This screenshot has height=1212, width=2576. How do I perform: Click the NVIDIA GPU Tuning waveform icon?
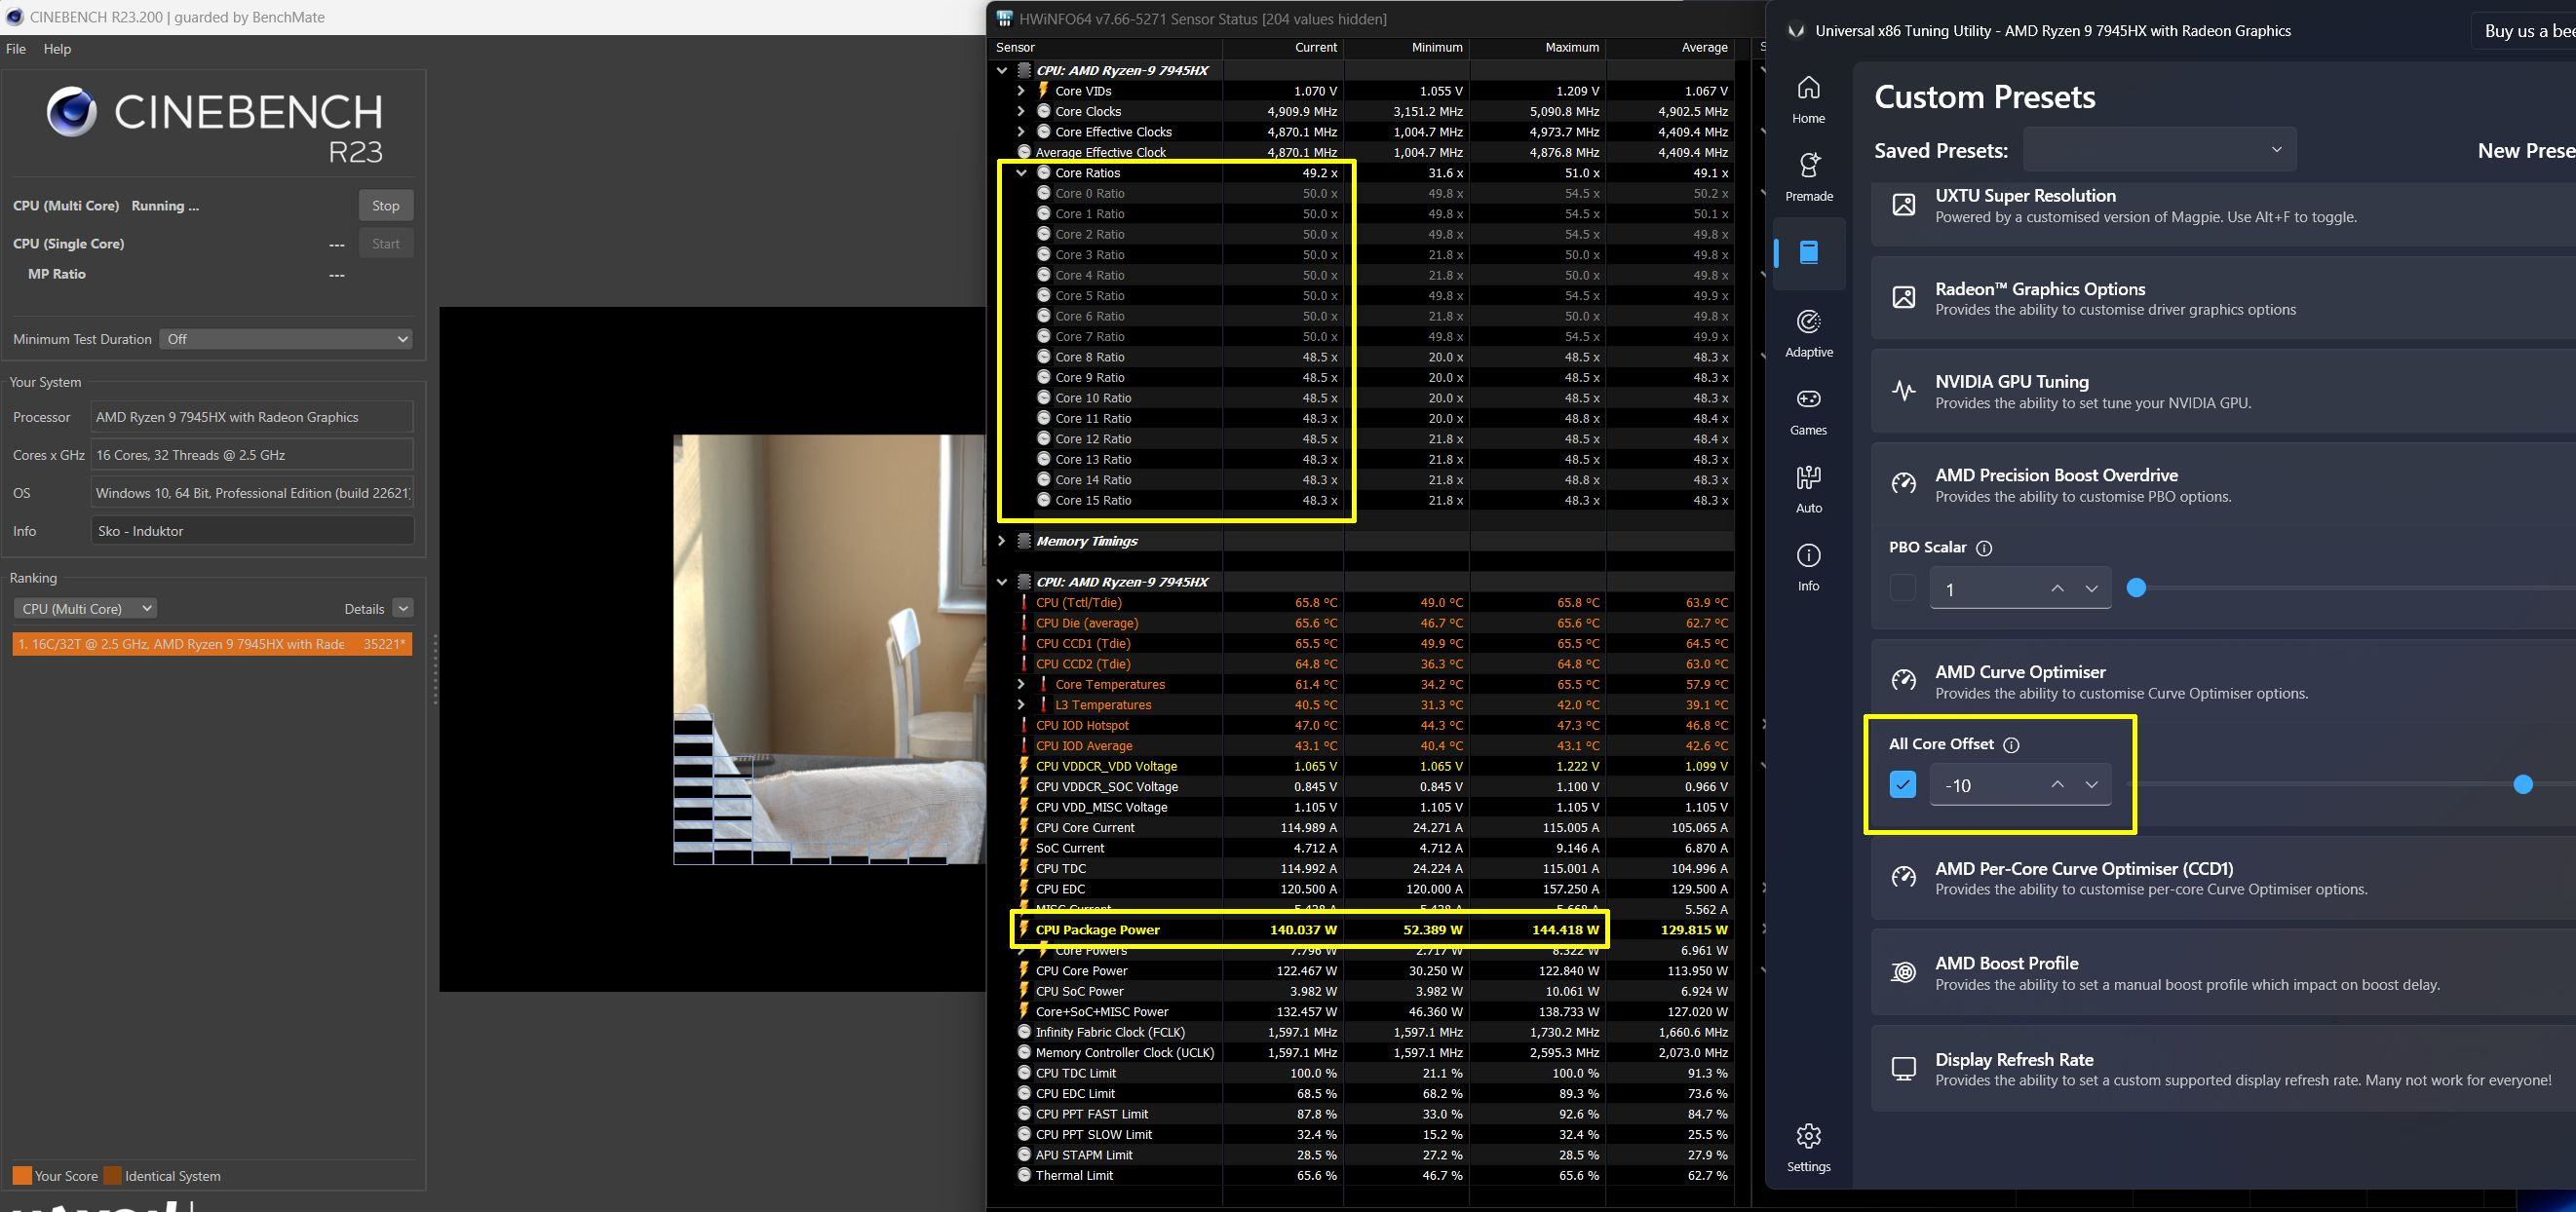(1903, 390)
